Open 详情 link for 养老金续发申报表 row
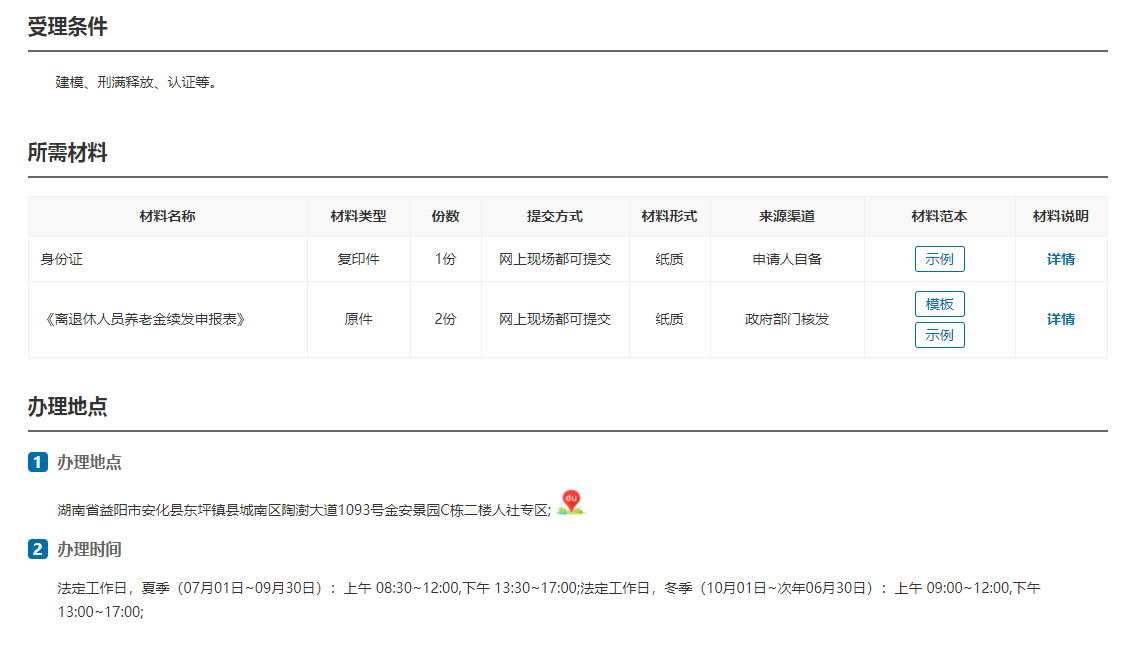1147x663 pixels. click(x=1061, y=319)
